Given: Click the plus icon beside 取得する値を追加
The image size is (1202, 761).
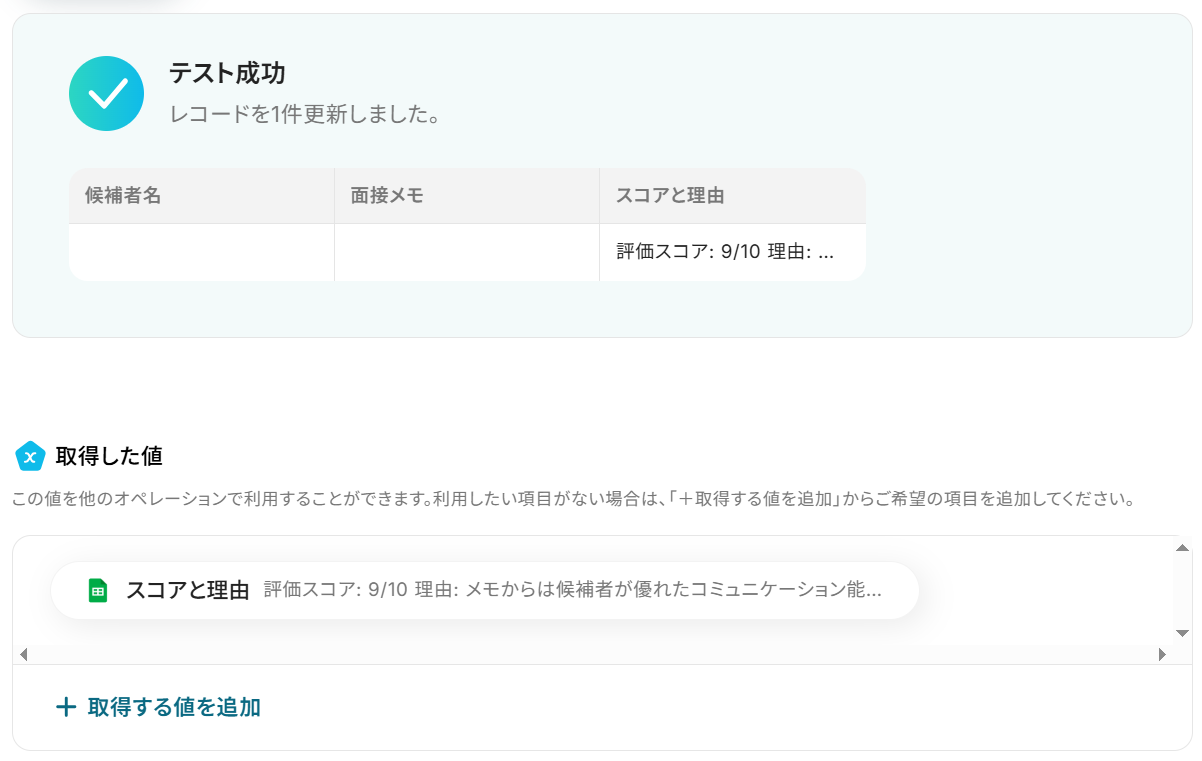Looking at the screenshot, I should [66, 707].
